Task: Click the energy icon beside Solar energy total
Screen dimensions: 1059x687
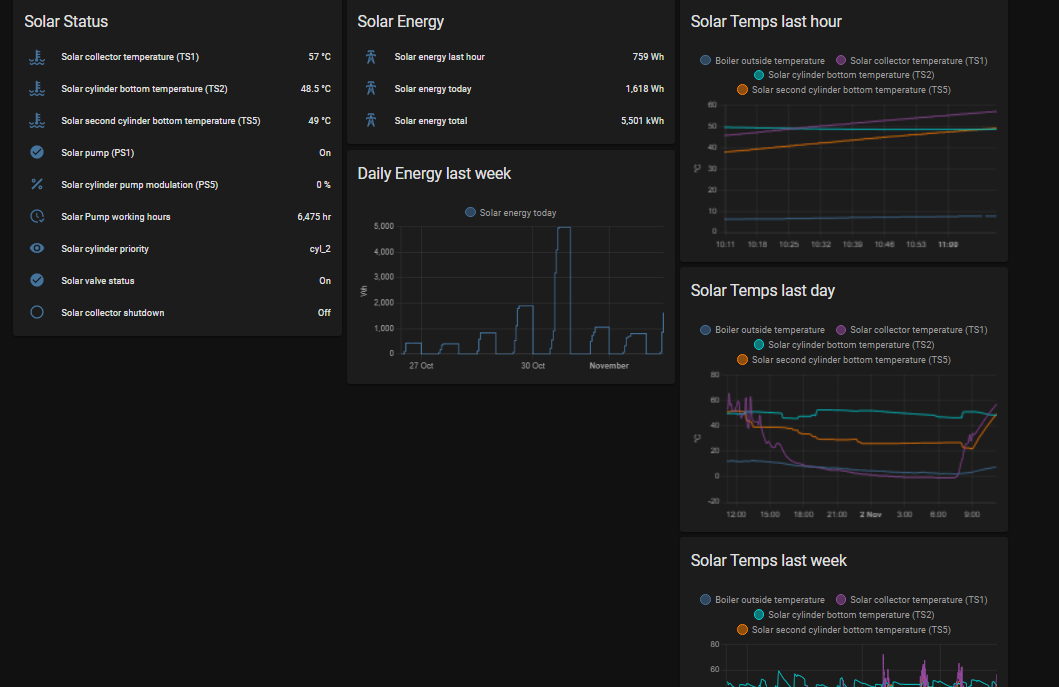Action: 370,120
